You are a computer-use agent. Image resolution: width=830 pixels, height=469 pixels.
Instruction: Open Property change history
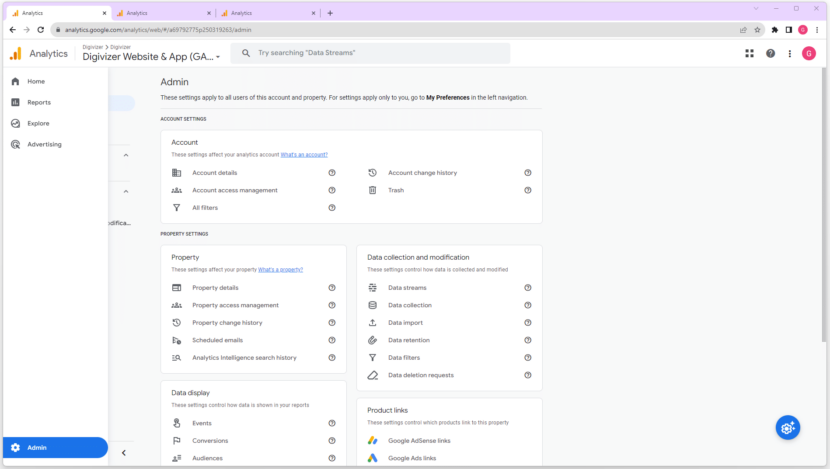tap(227, 322)
